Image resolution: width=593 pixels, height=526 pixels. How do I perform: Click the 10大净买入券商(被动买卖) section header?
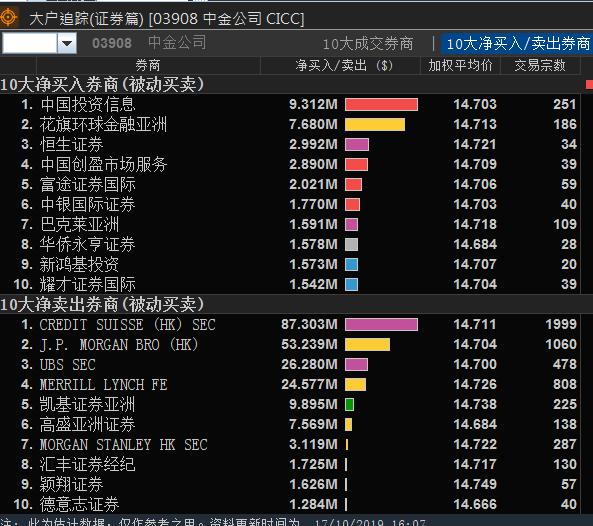click(290, 84)
